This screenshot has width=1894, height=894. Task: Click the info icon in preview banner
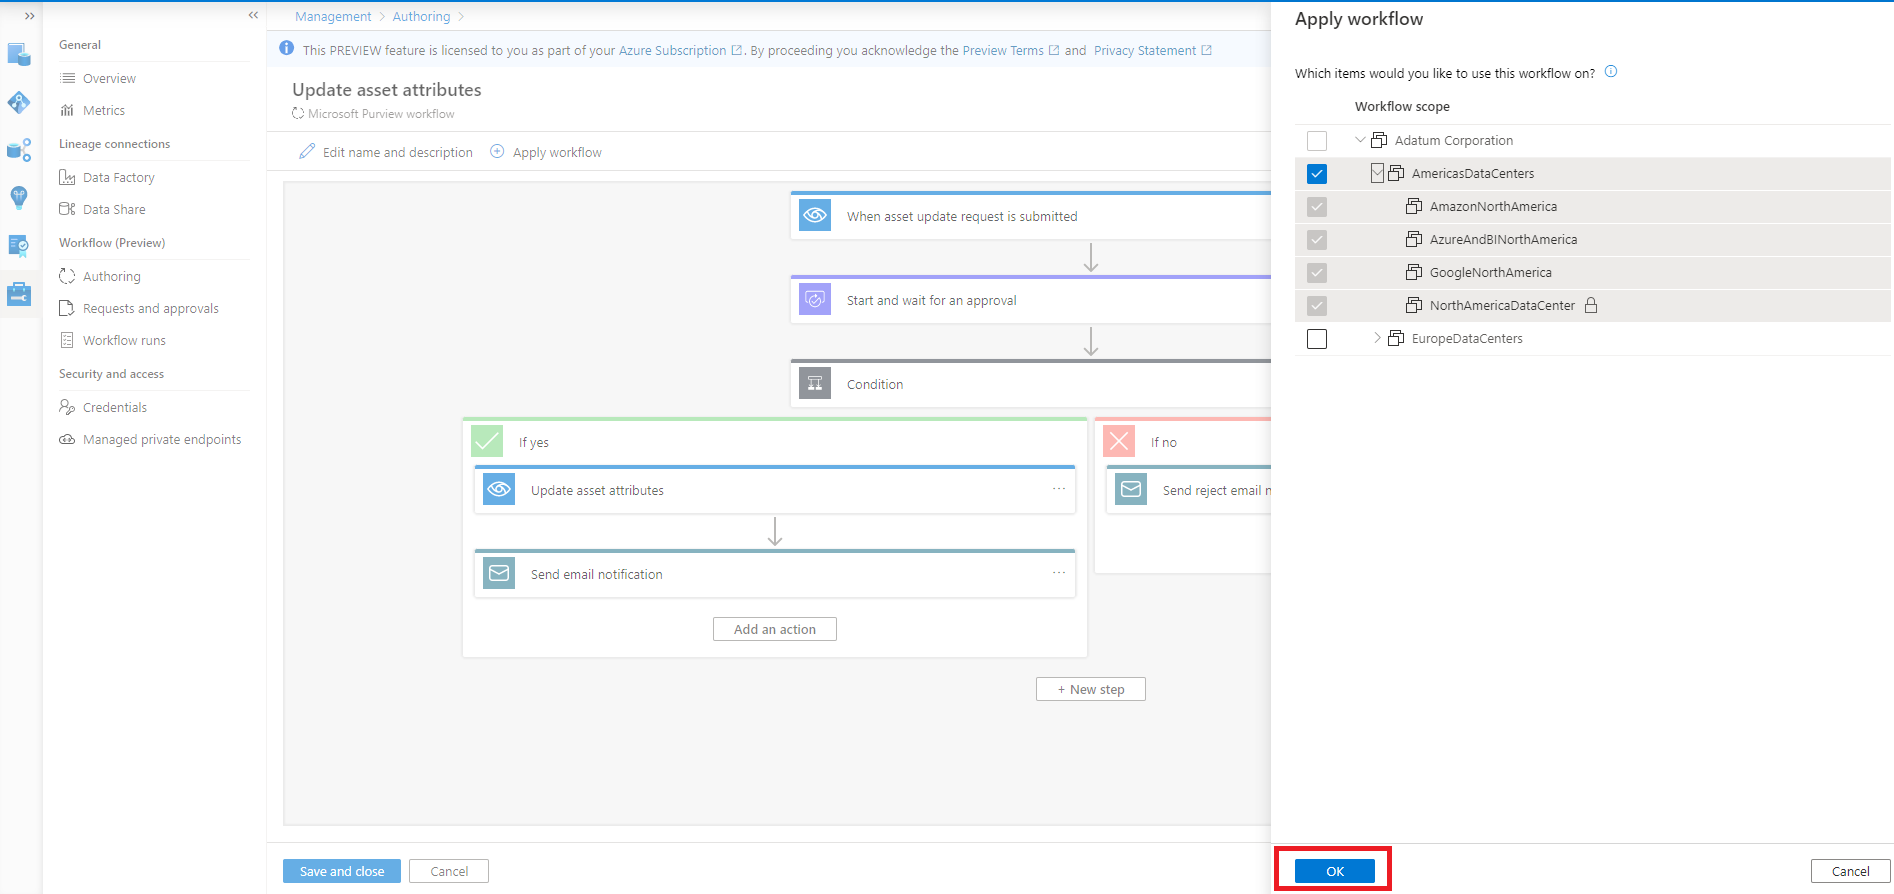[x=287, y=49]
